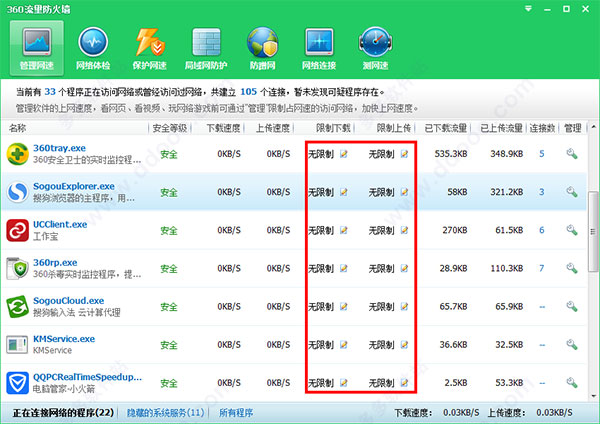Screen dimensions: 600x424
Task: Click scrollbar up arrow
Action: tap(593, 127)
